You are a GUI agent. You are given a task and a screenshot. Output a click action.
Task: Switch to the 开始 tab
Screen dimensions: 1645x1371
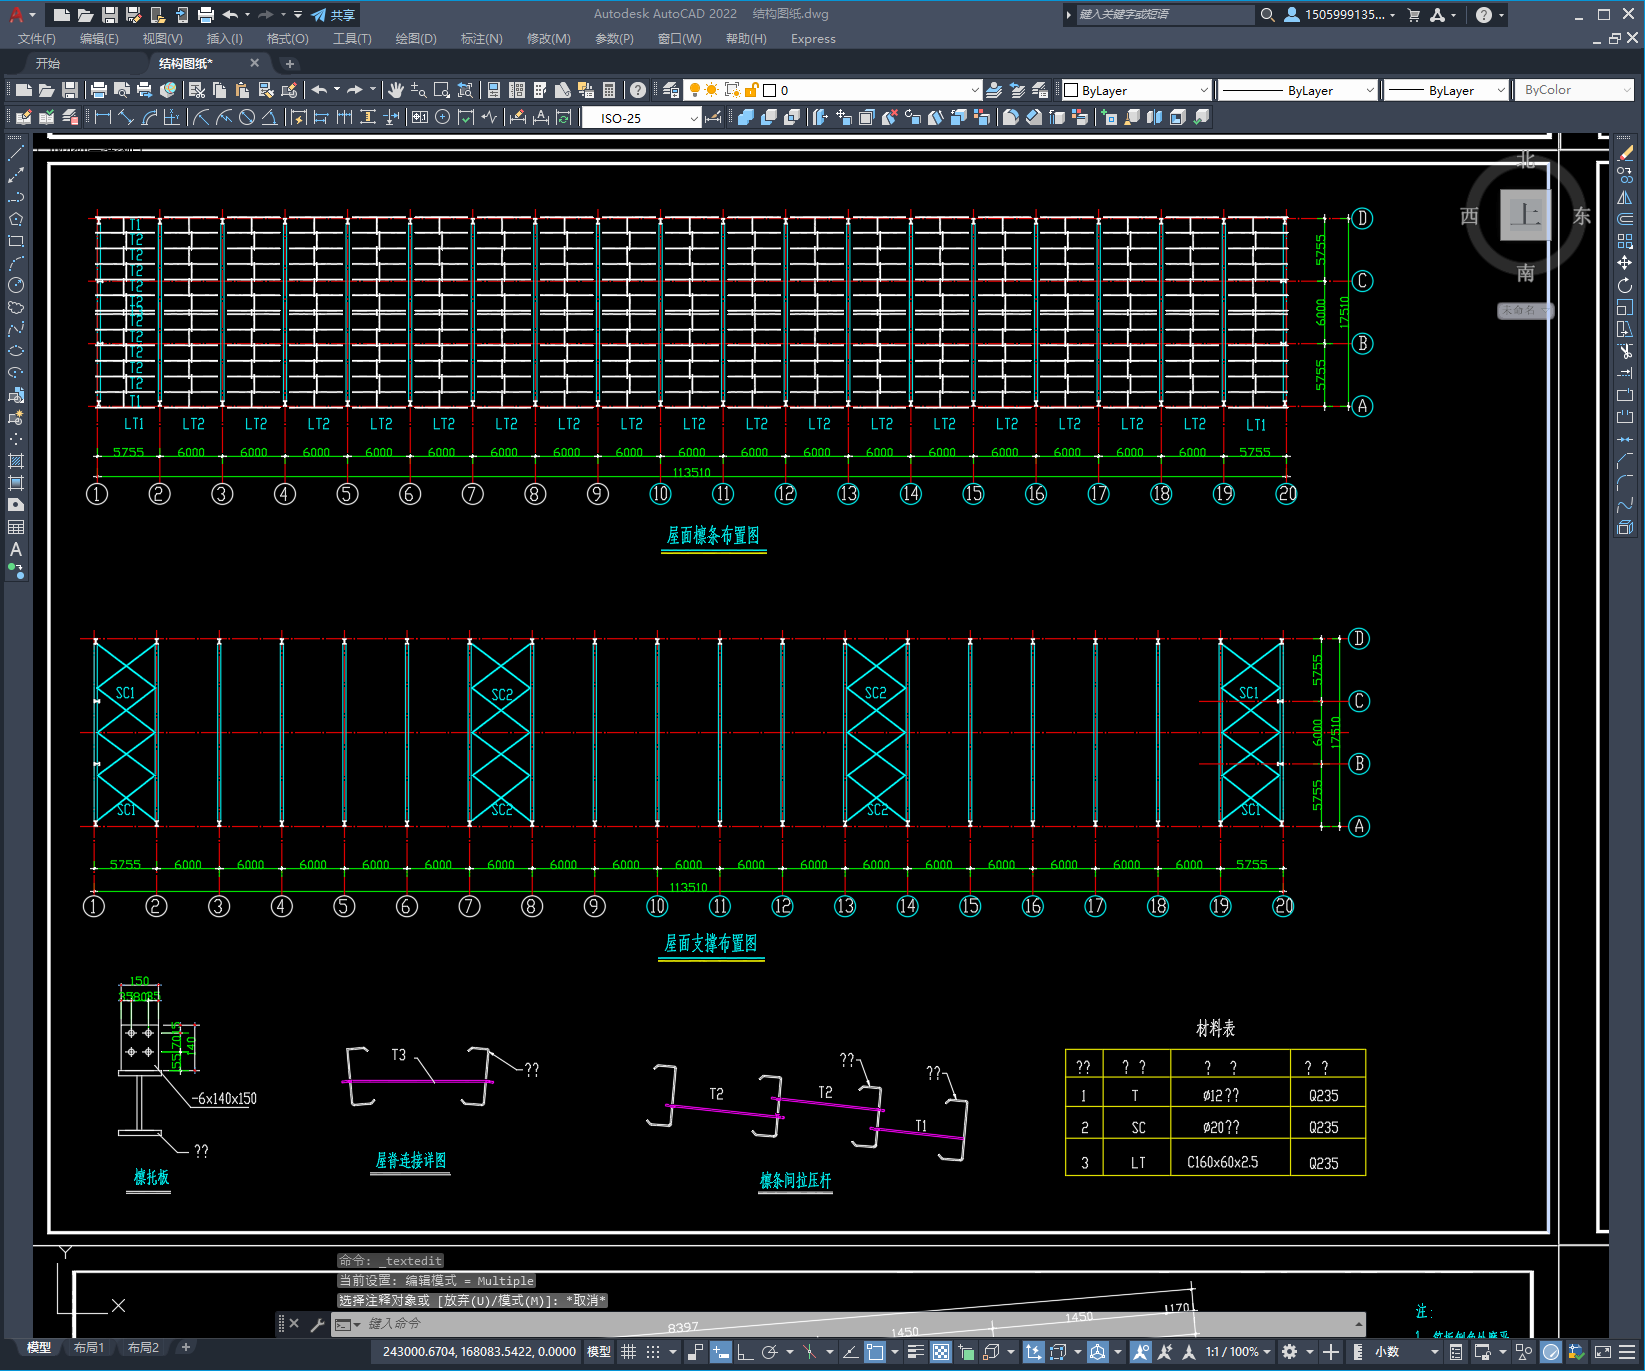48,63
